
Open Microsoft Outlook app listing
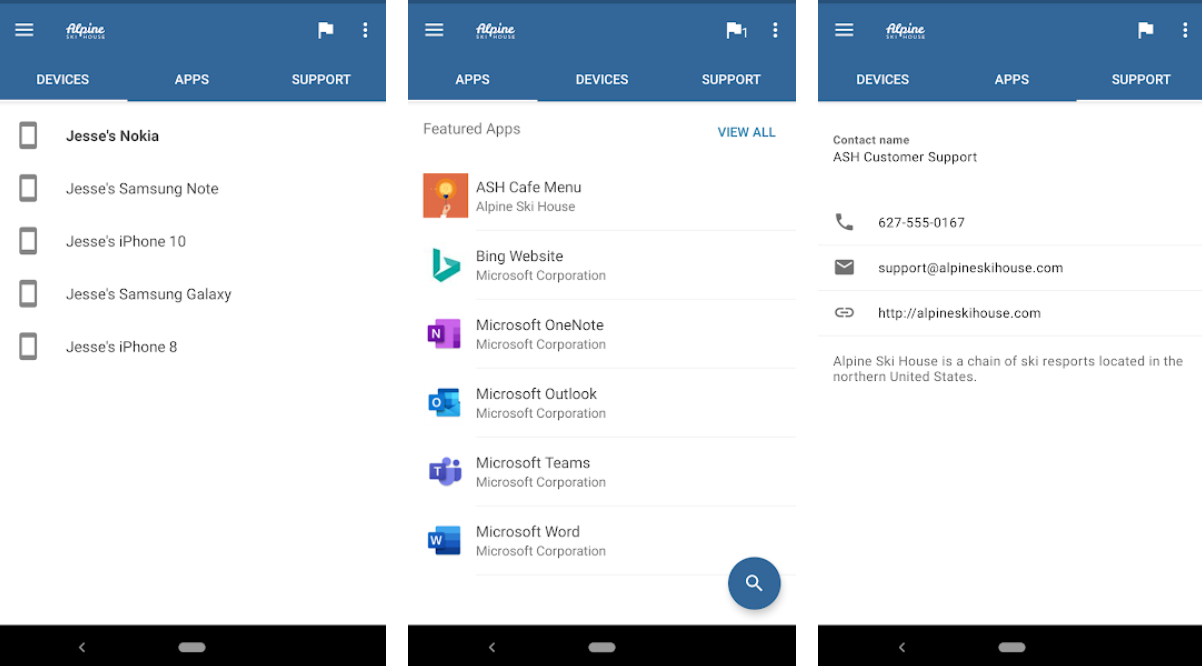click(602, 403)
